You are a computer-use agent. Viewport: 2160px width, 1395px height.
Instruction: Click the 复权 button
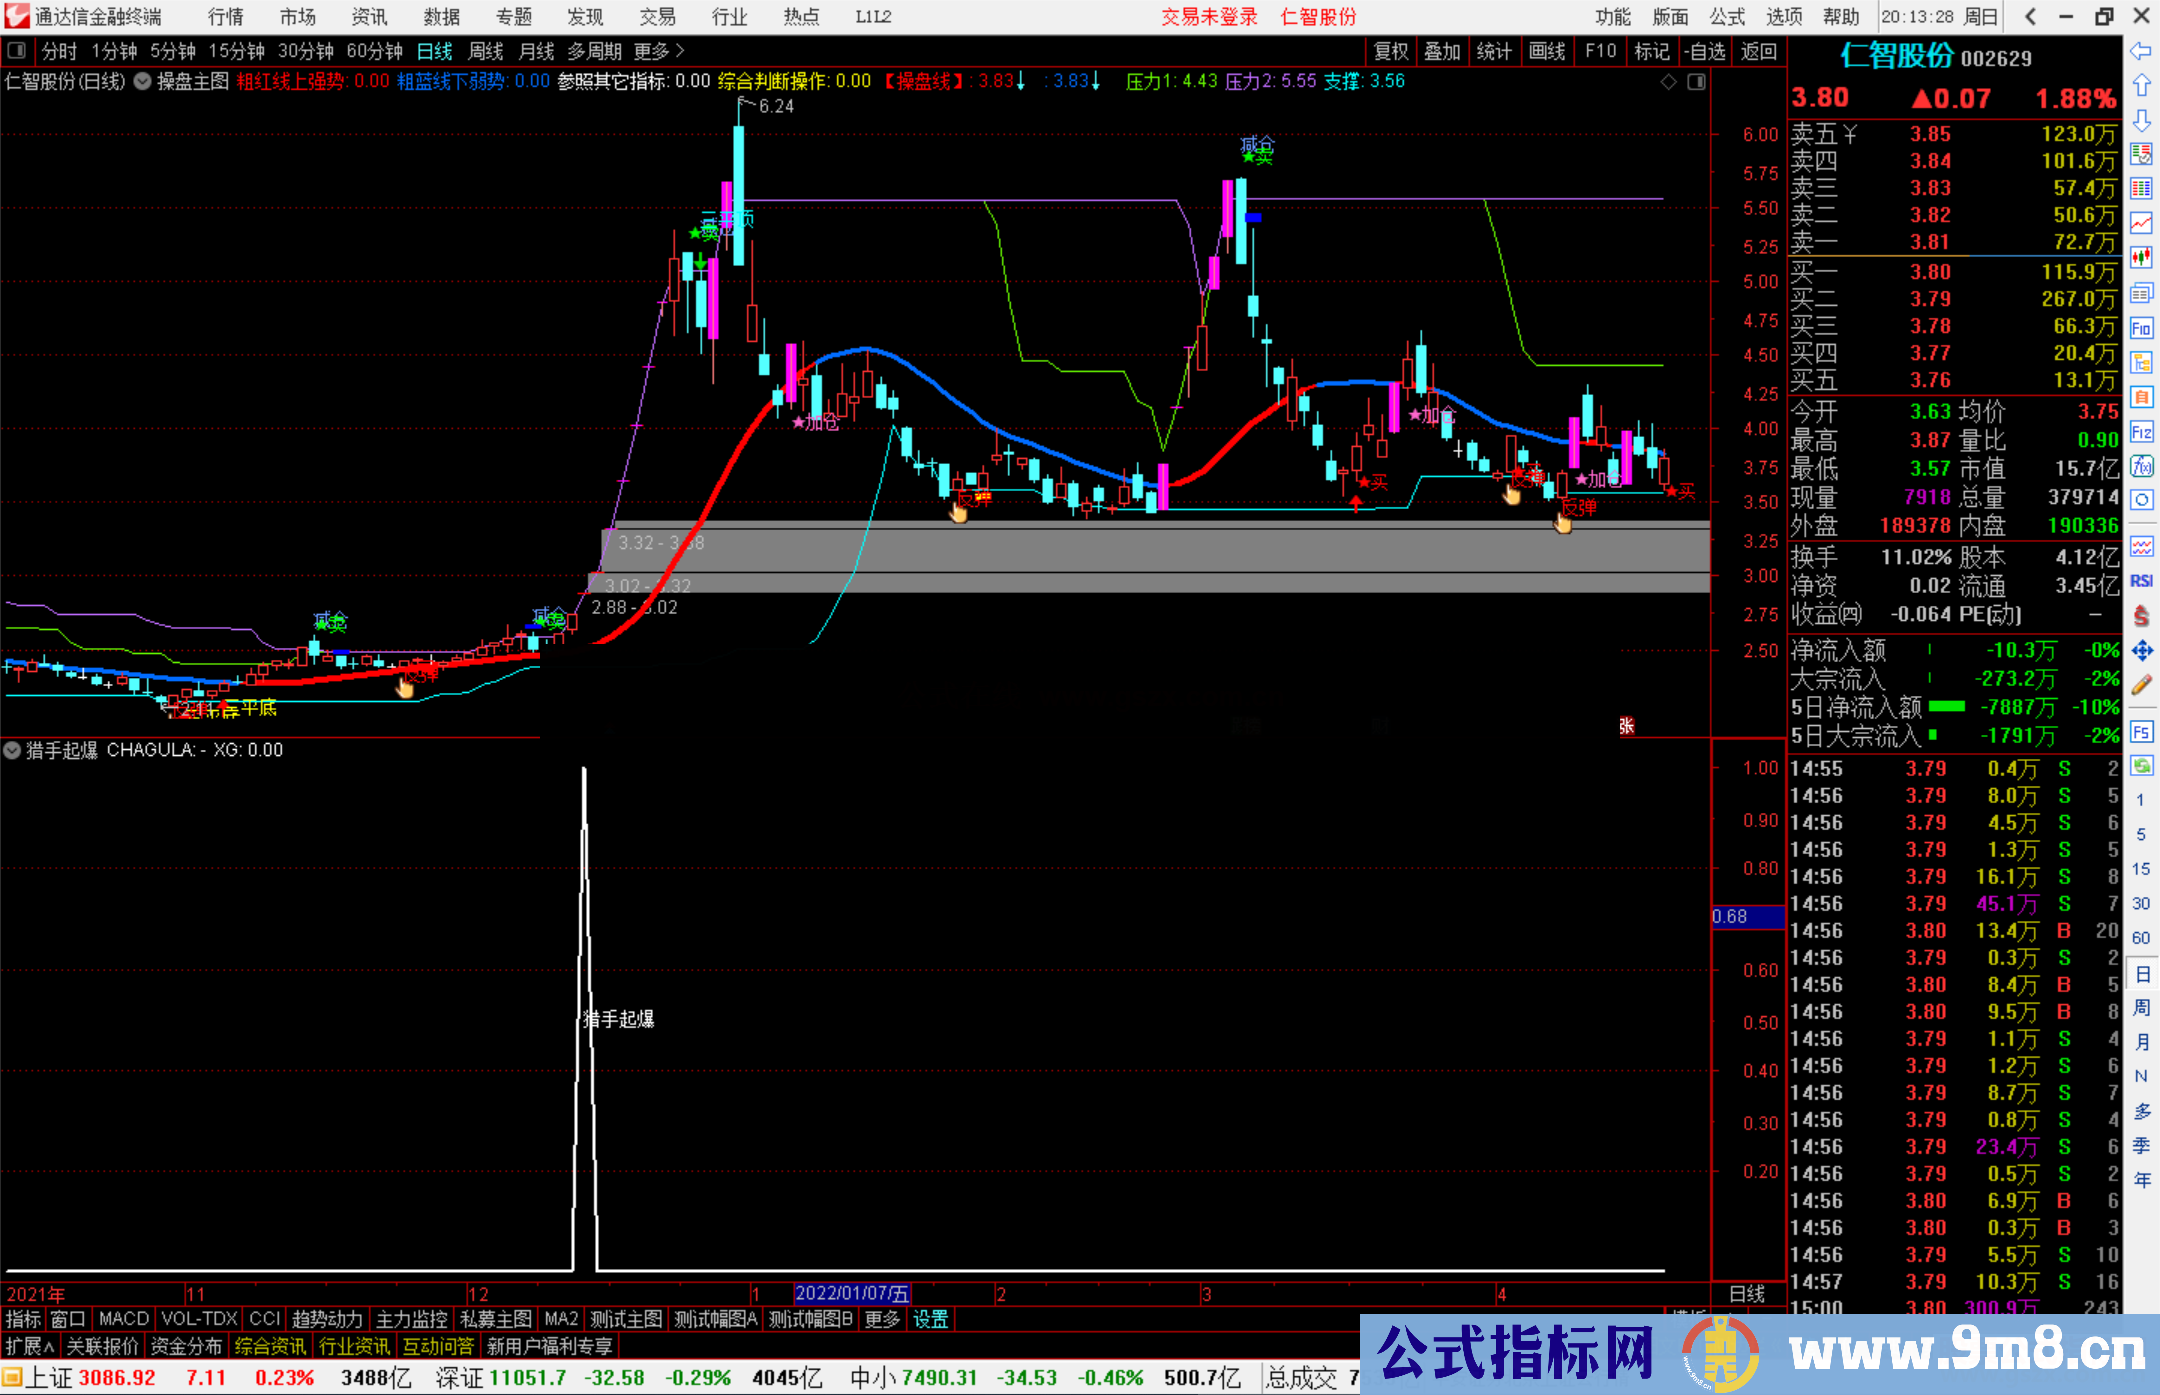tap(1390, 51)
